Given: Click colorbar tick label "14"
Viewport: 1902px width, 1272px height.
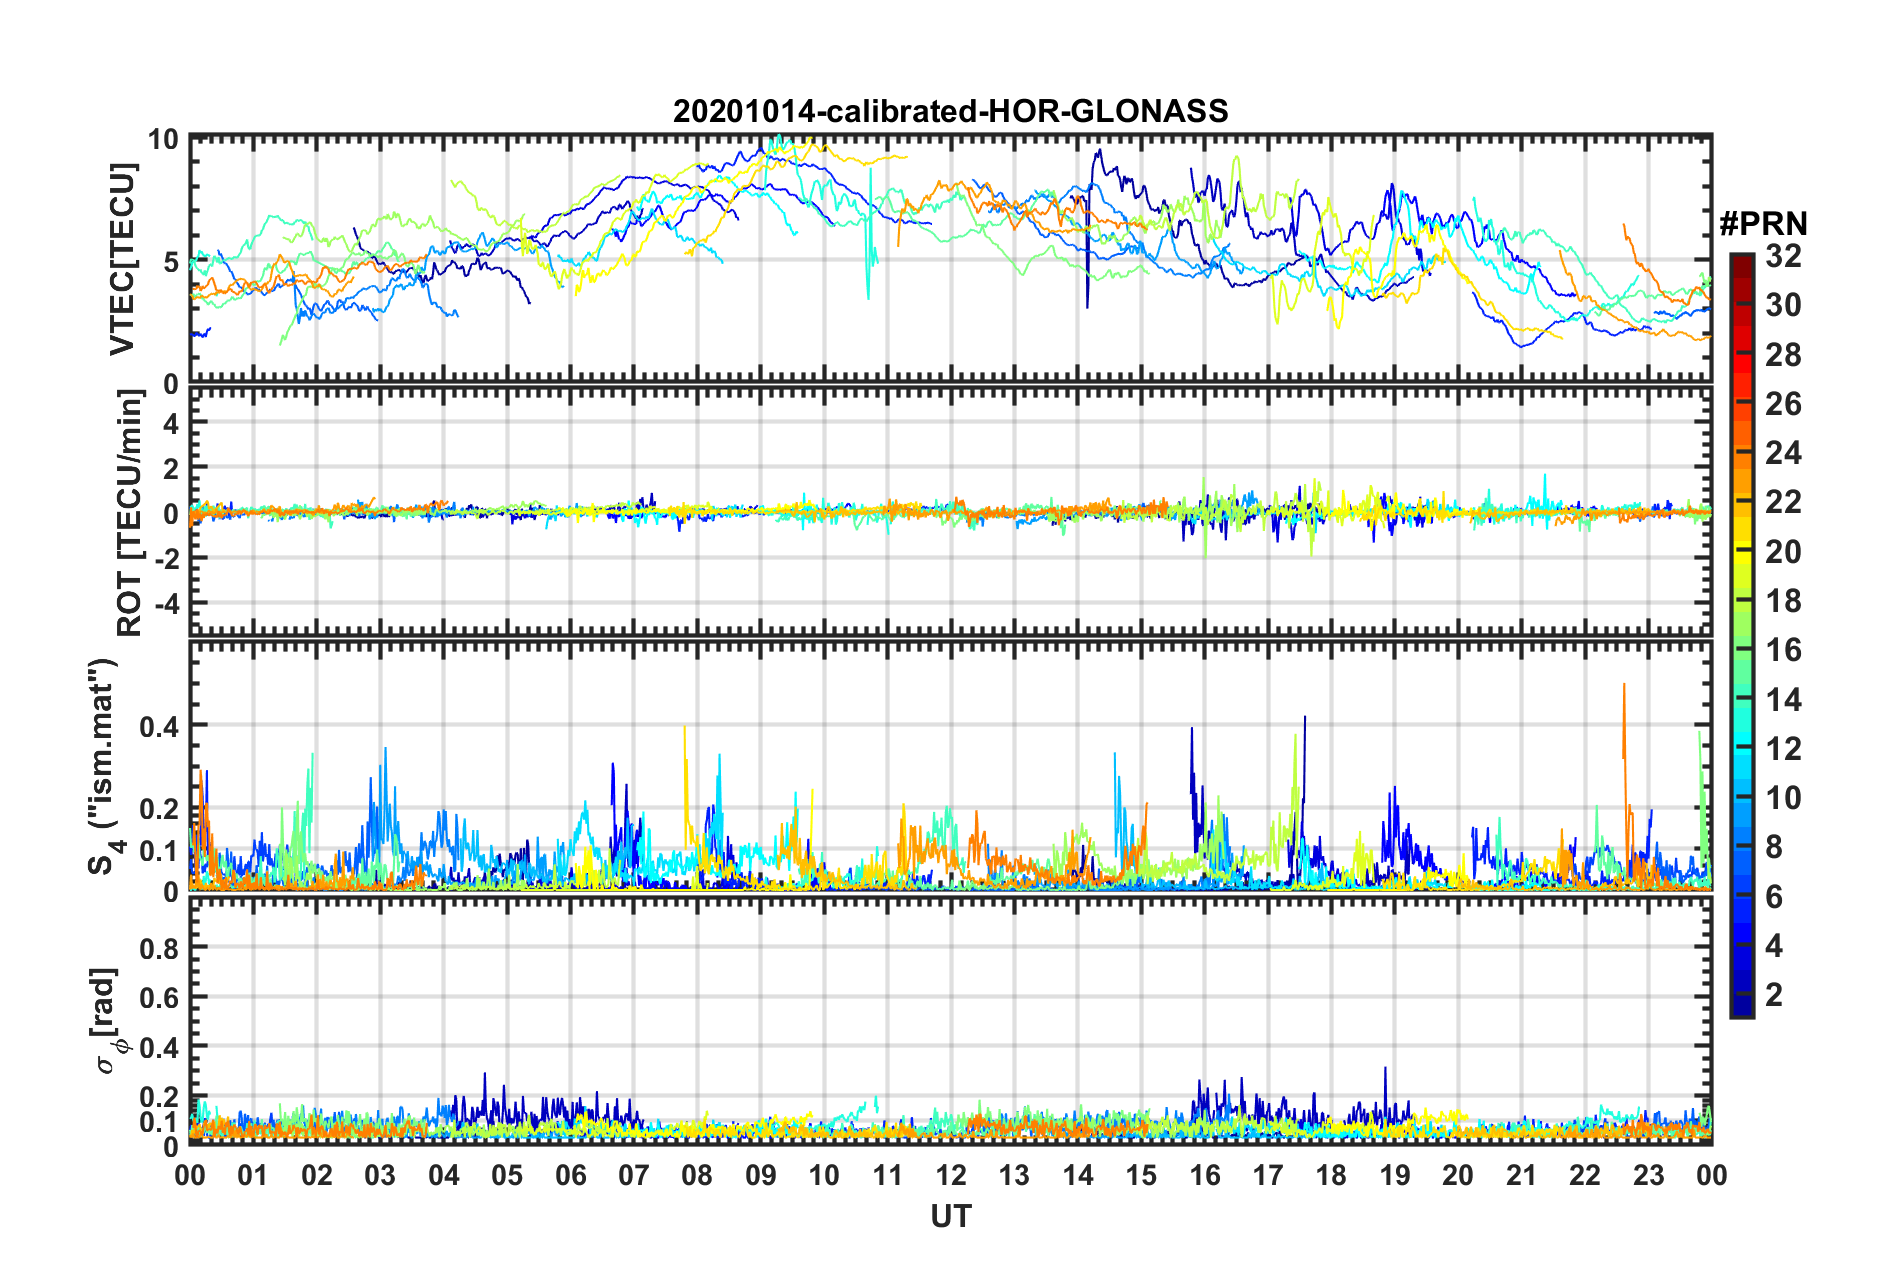Looking at the screenshot, I should [1783, 700].
